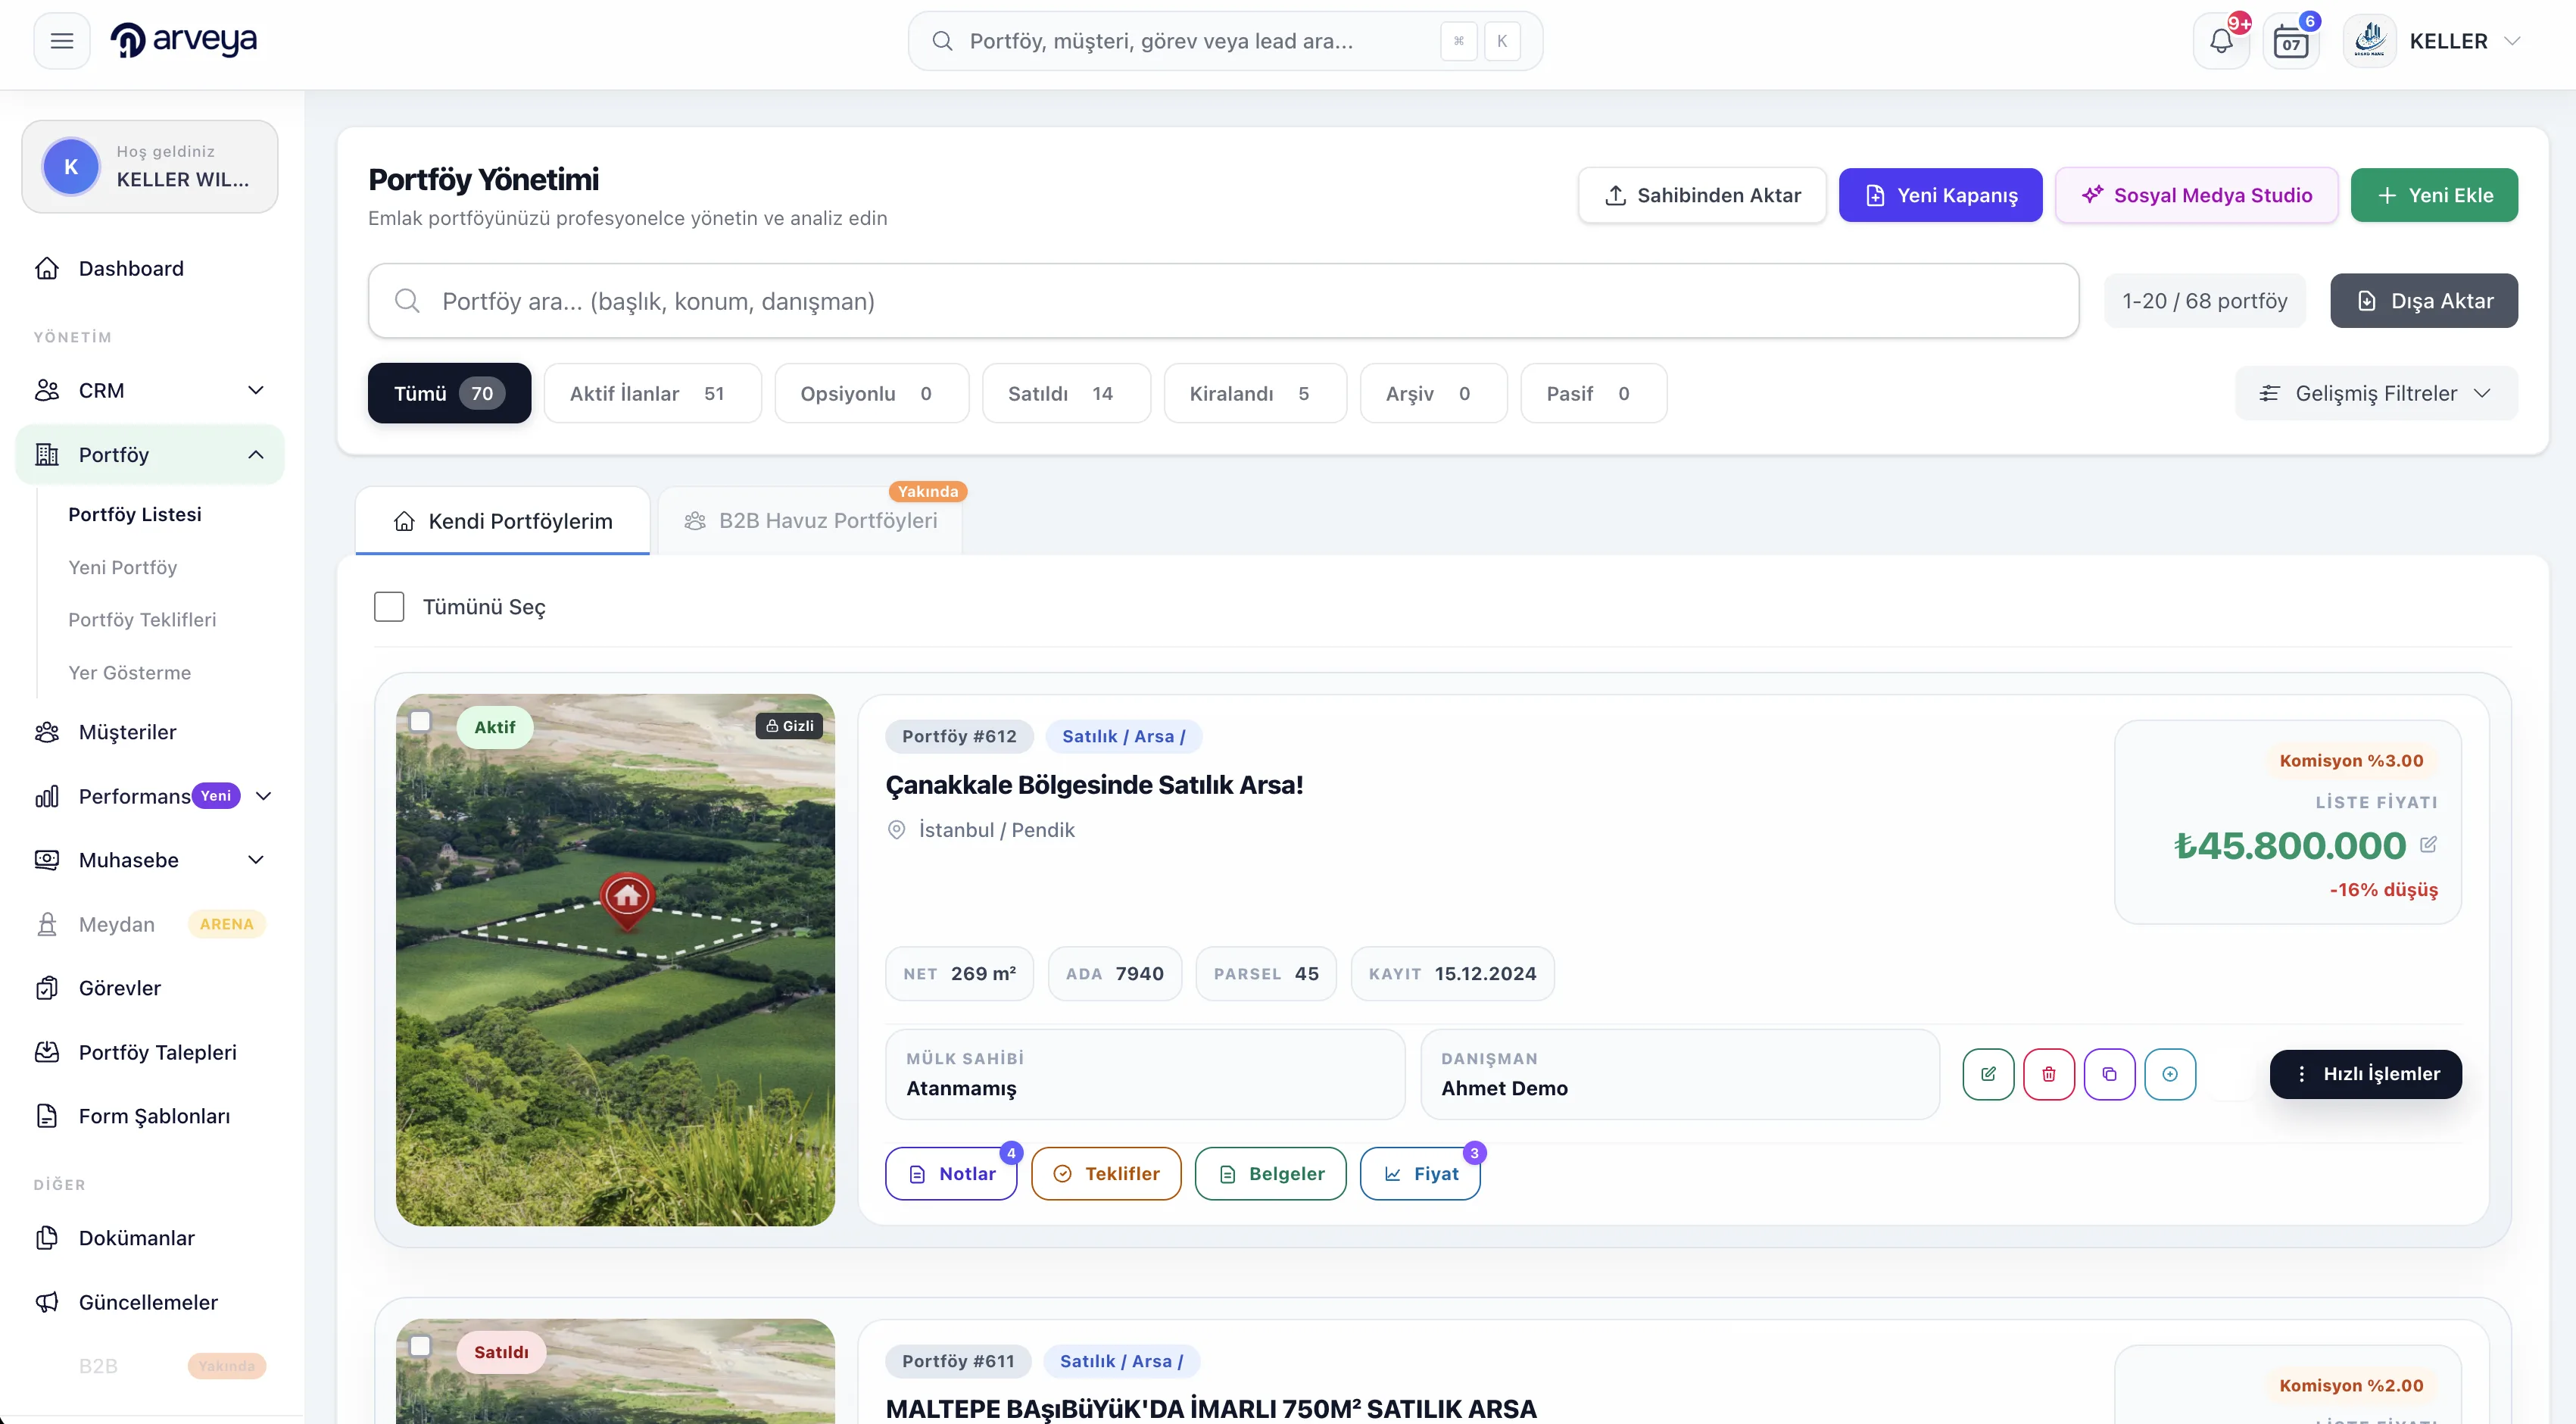Open Görevler via its clipboard icon
The image size is (2576, 1424).
point(47,988)
